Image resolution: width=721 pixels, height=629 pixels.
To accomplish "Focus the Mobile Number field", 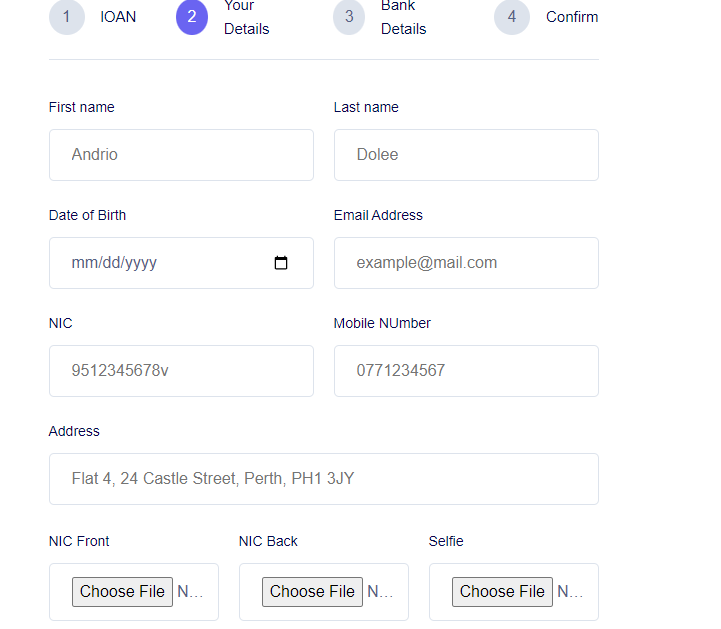I will point(466,371).
